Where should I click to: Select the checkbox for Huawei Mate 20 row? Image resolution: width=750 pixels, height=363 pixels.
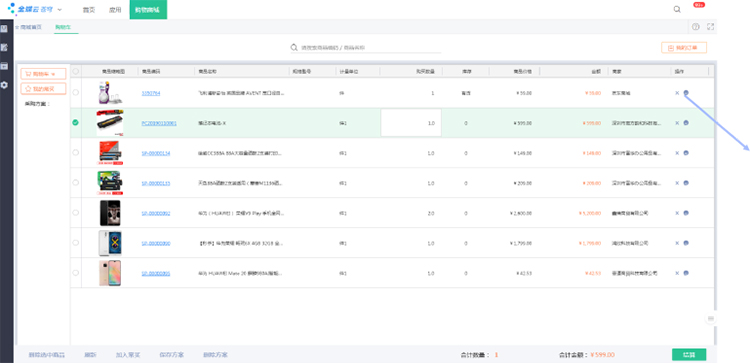(76, 273)
